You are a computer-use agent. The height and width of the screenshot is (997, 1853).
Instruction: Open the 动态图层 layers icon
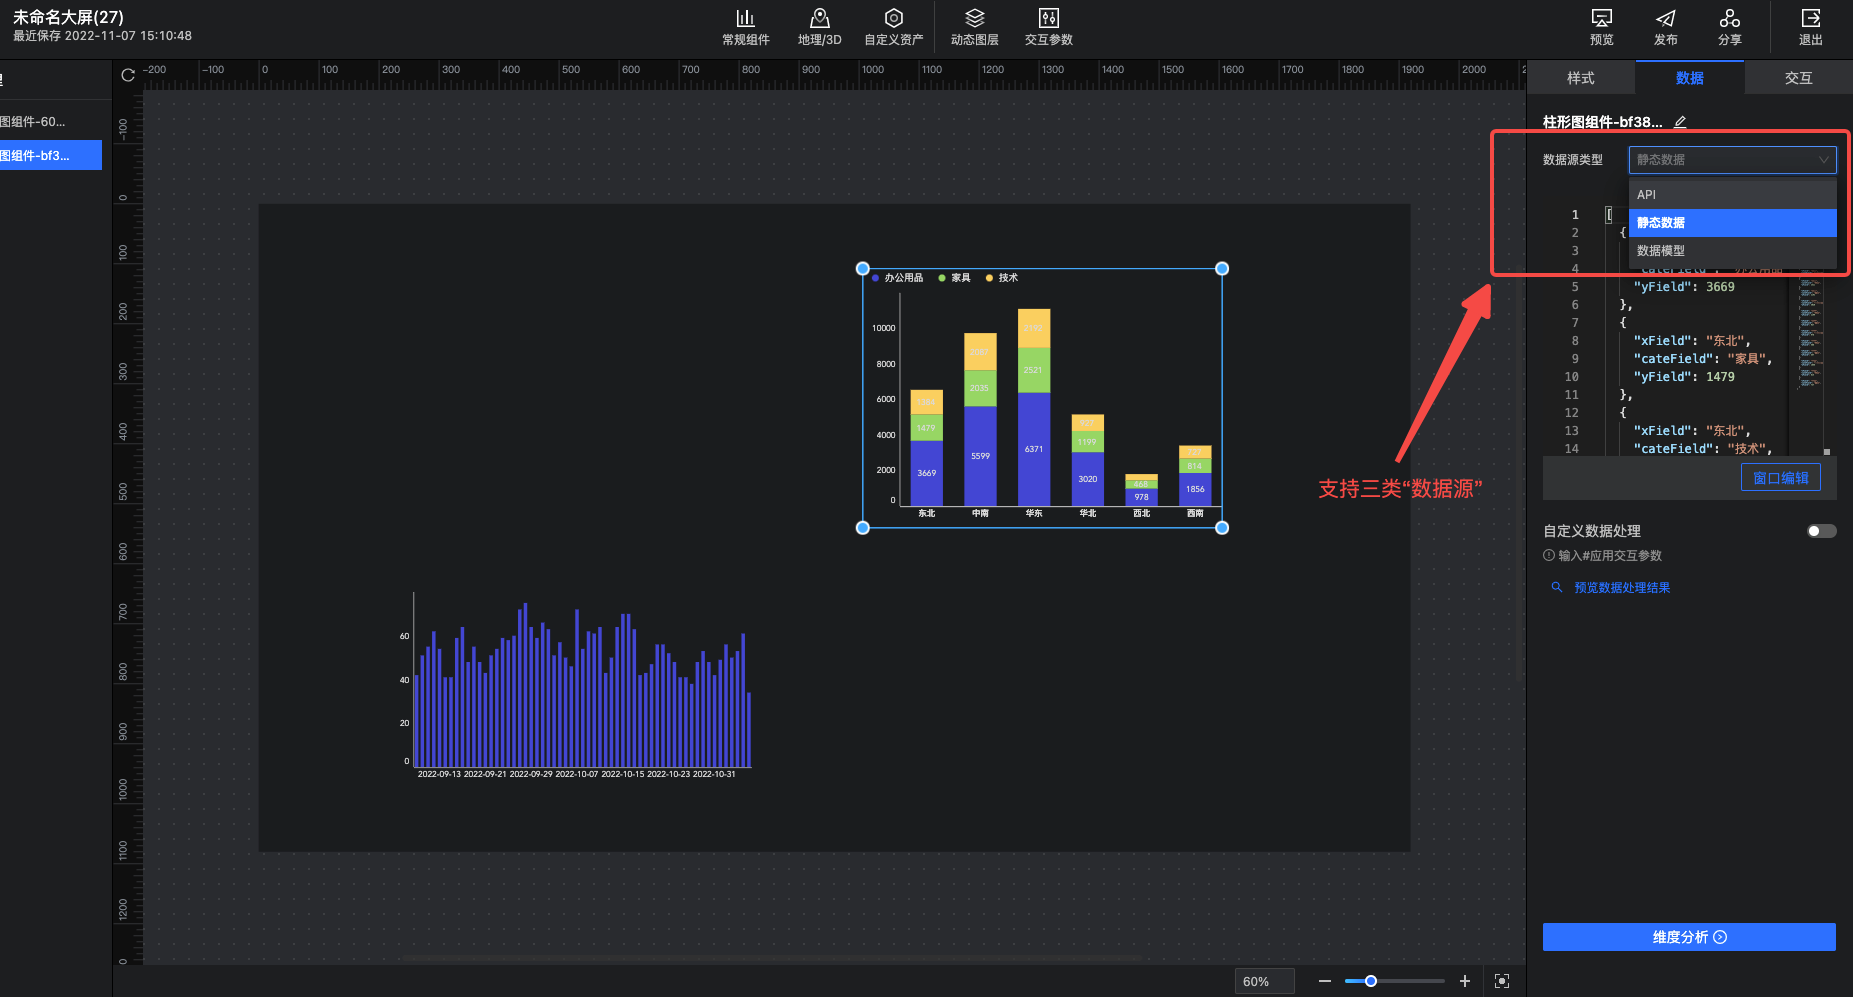974,19
